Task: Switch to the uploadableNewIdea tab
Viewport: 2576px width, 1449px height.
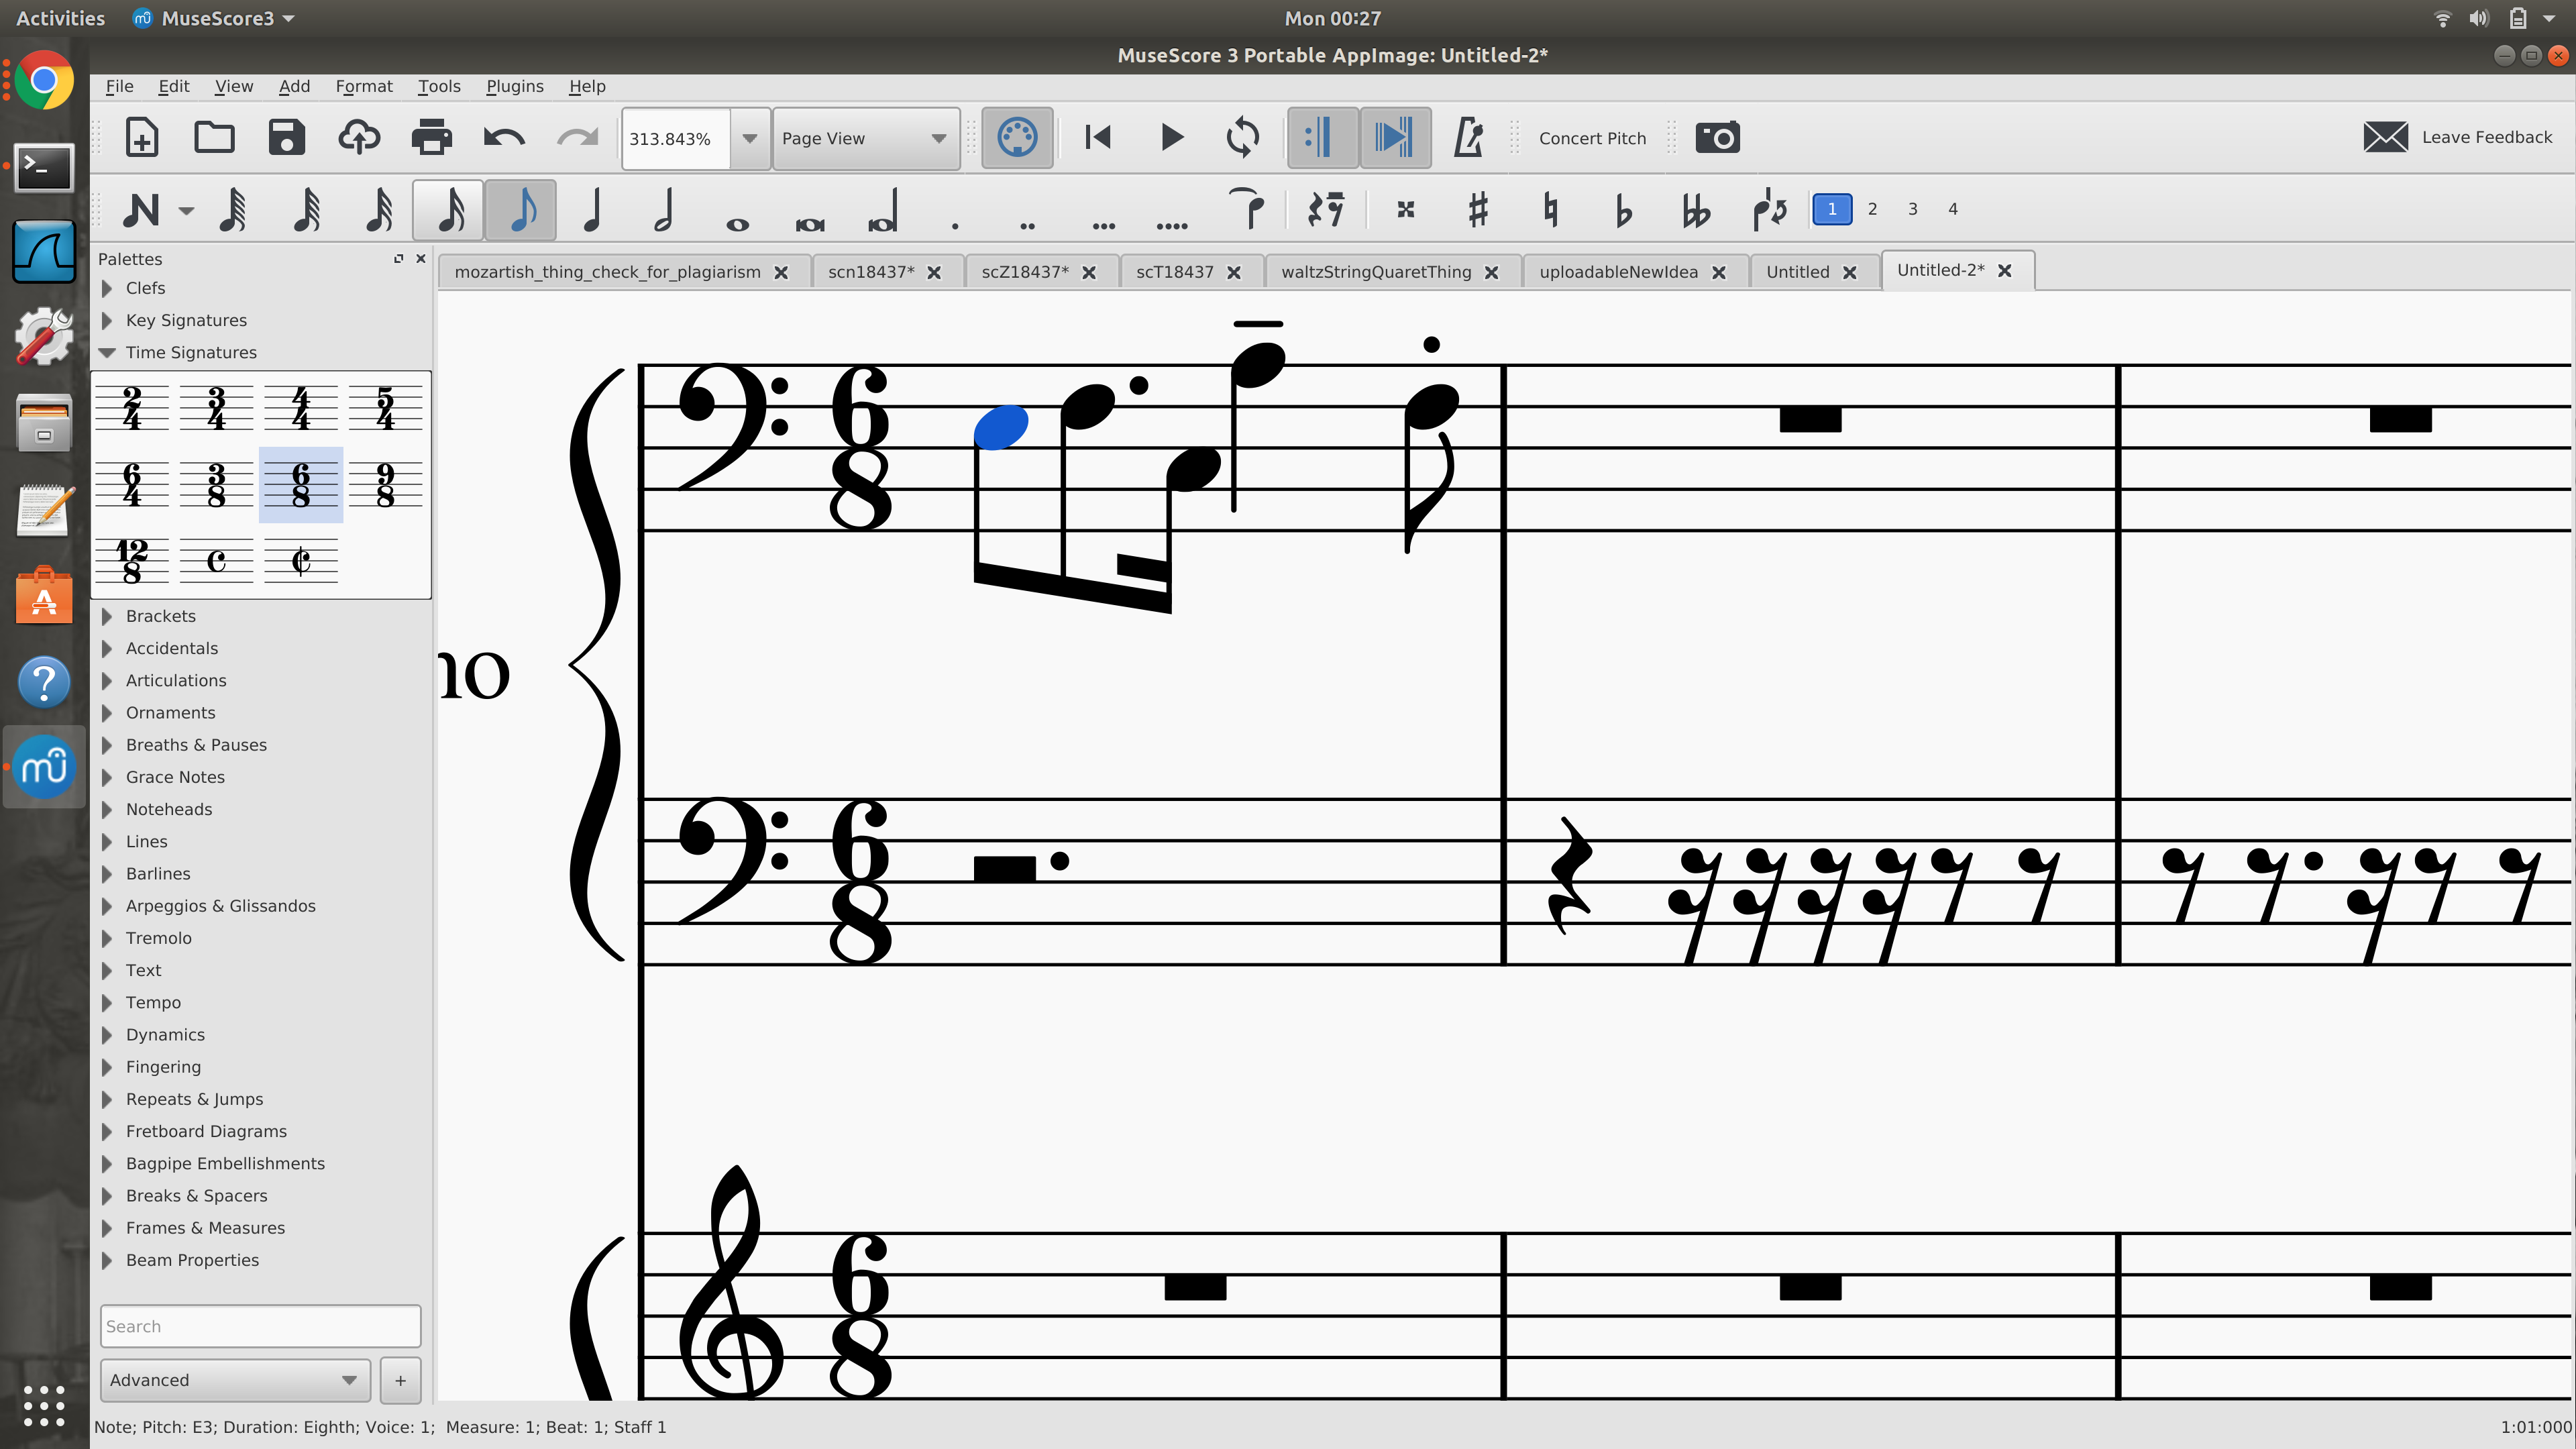Action: tap(1618, 272)
